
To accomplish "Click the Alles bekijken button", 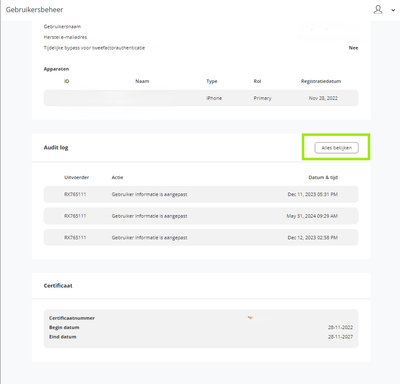I will coord(337,148).
